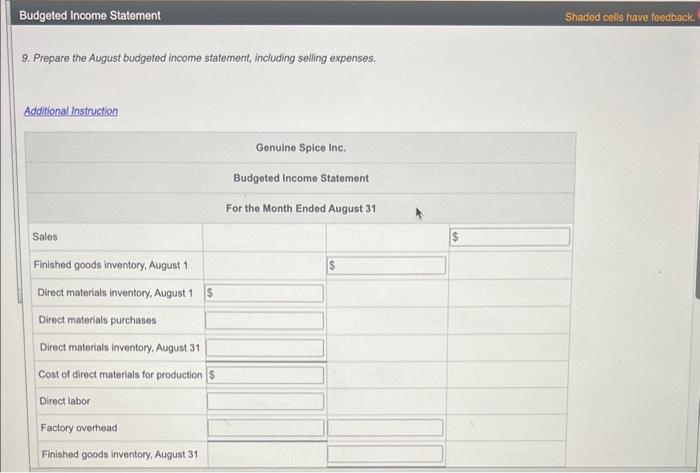
Task: Click 'For the Month Ended August 31' heading
Action: pyautogui.click(x=301, y=208)
